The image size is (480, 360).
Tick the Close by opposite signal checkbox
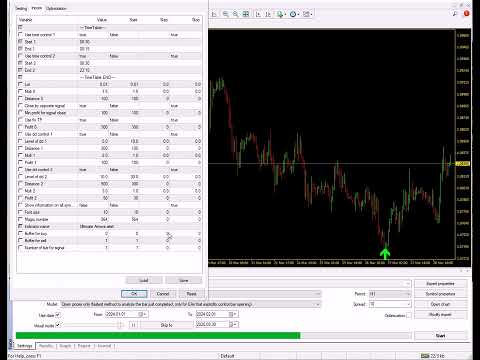click(x=21, y=106)
